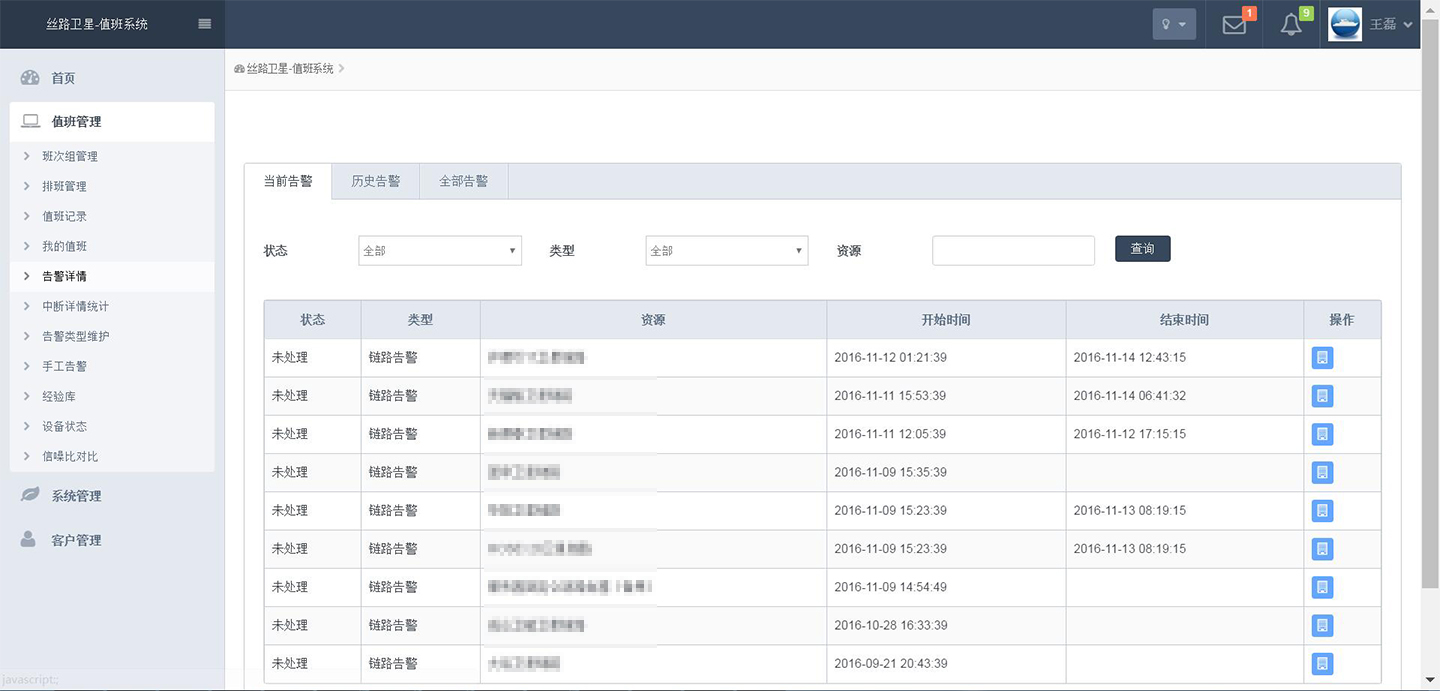Open 排班管理 in the sidebar
The height and width of the screenshot is (691, 1440).
coord(64,186)
